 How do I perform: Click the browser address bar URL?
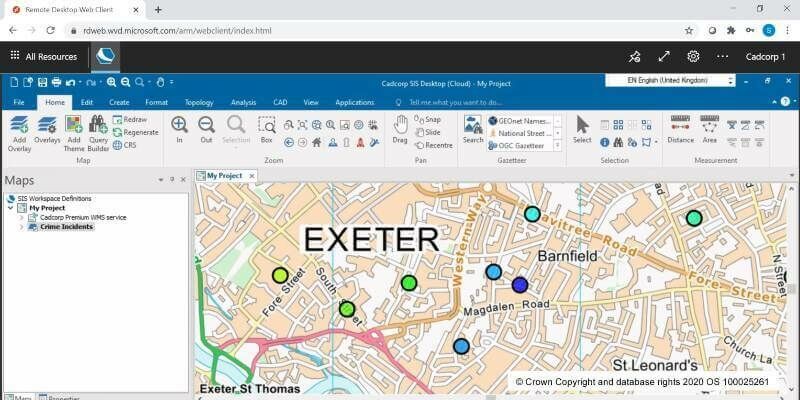click(177, 31)
